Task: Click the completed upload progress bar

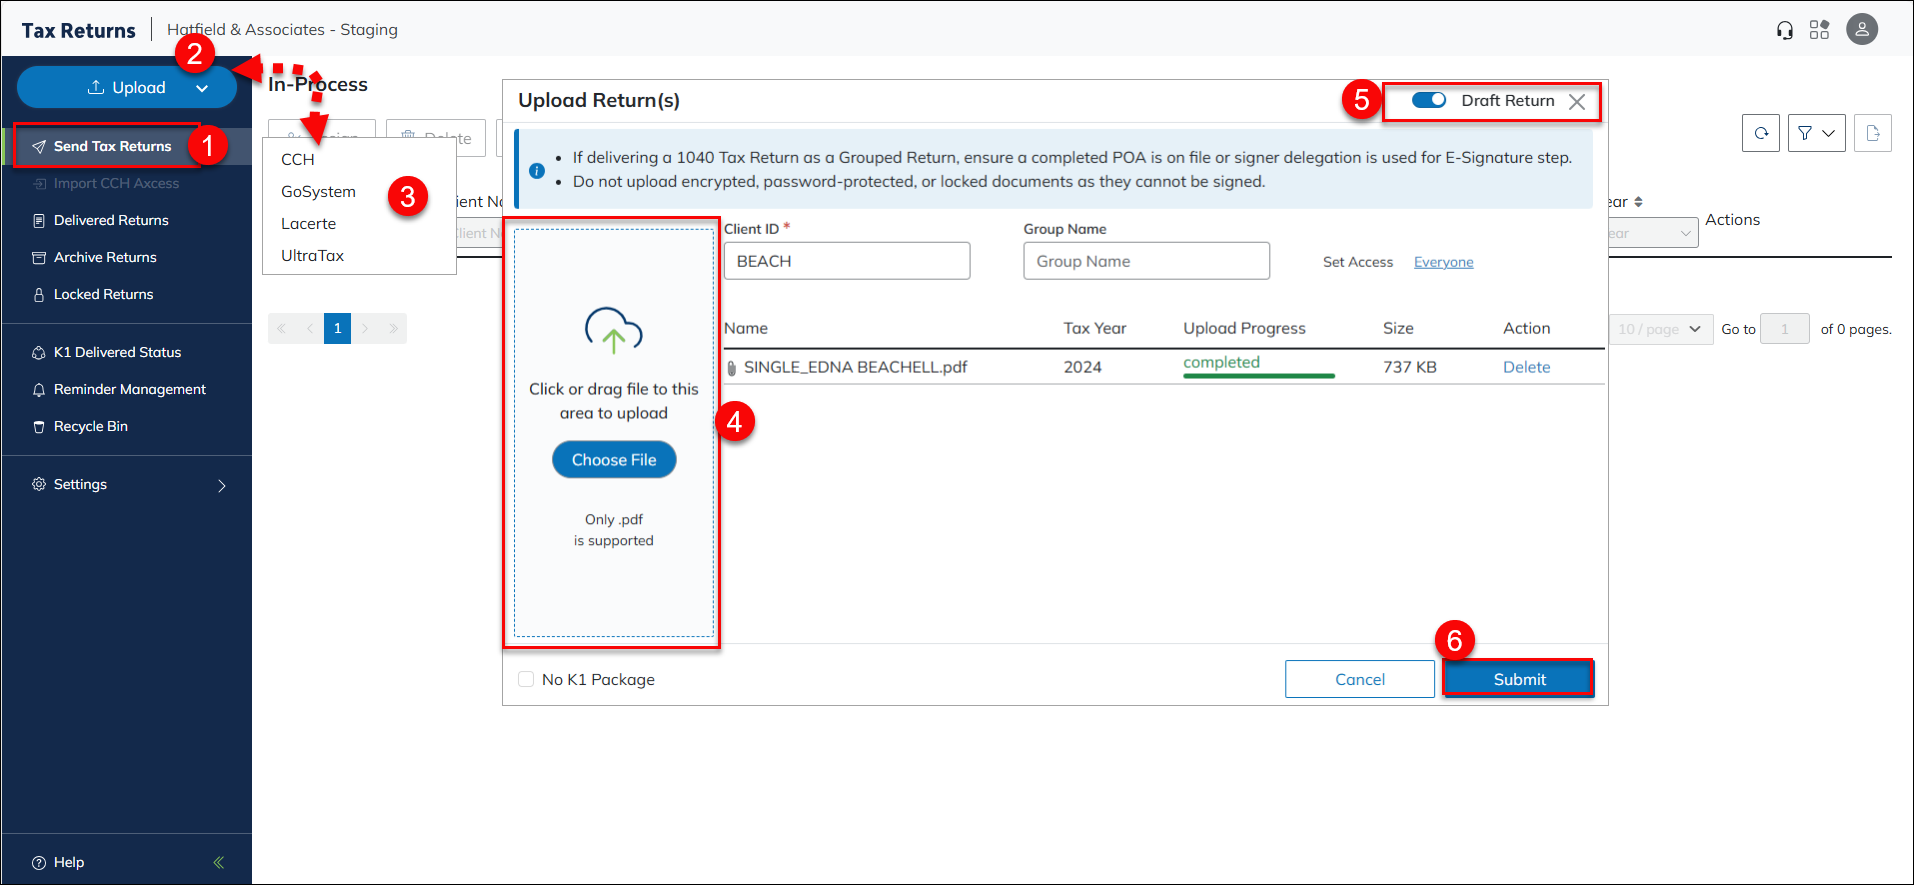Action: coord(1258,375)
